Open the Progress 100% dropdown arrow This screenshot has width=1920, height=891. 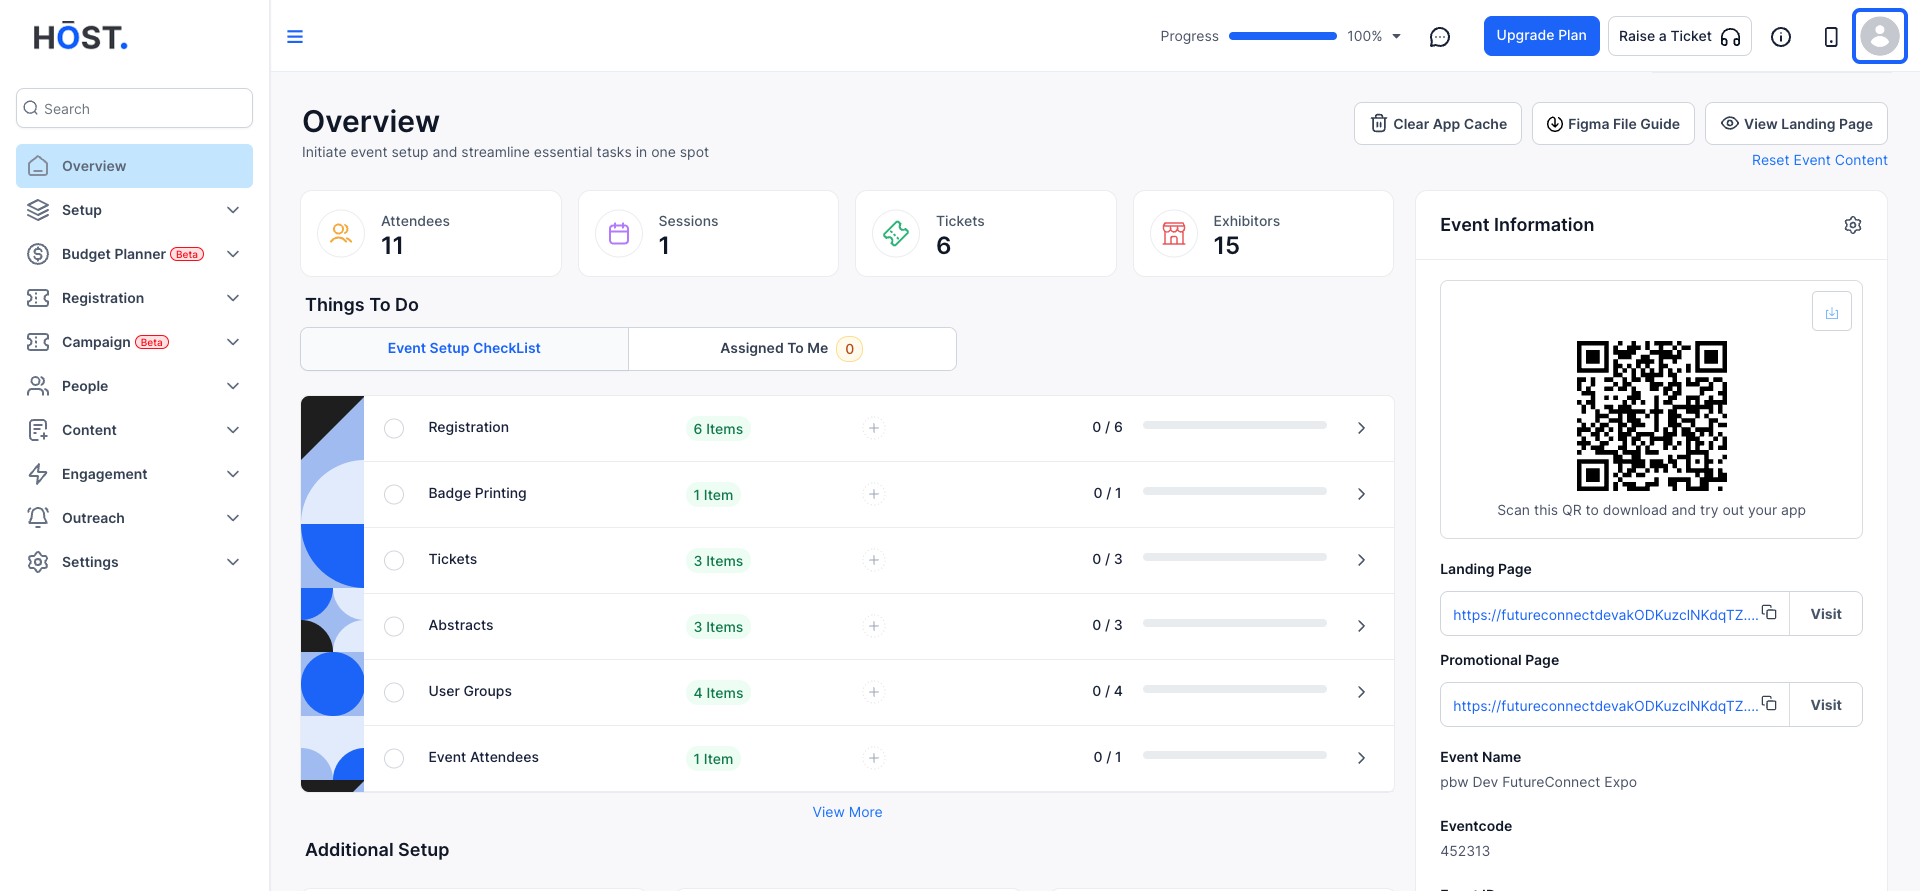click(x=1397, y=36)
